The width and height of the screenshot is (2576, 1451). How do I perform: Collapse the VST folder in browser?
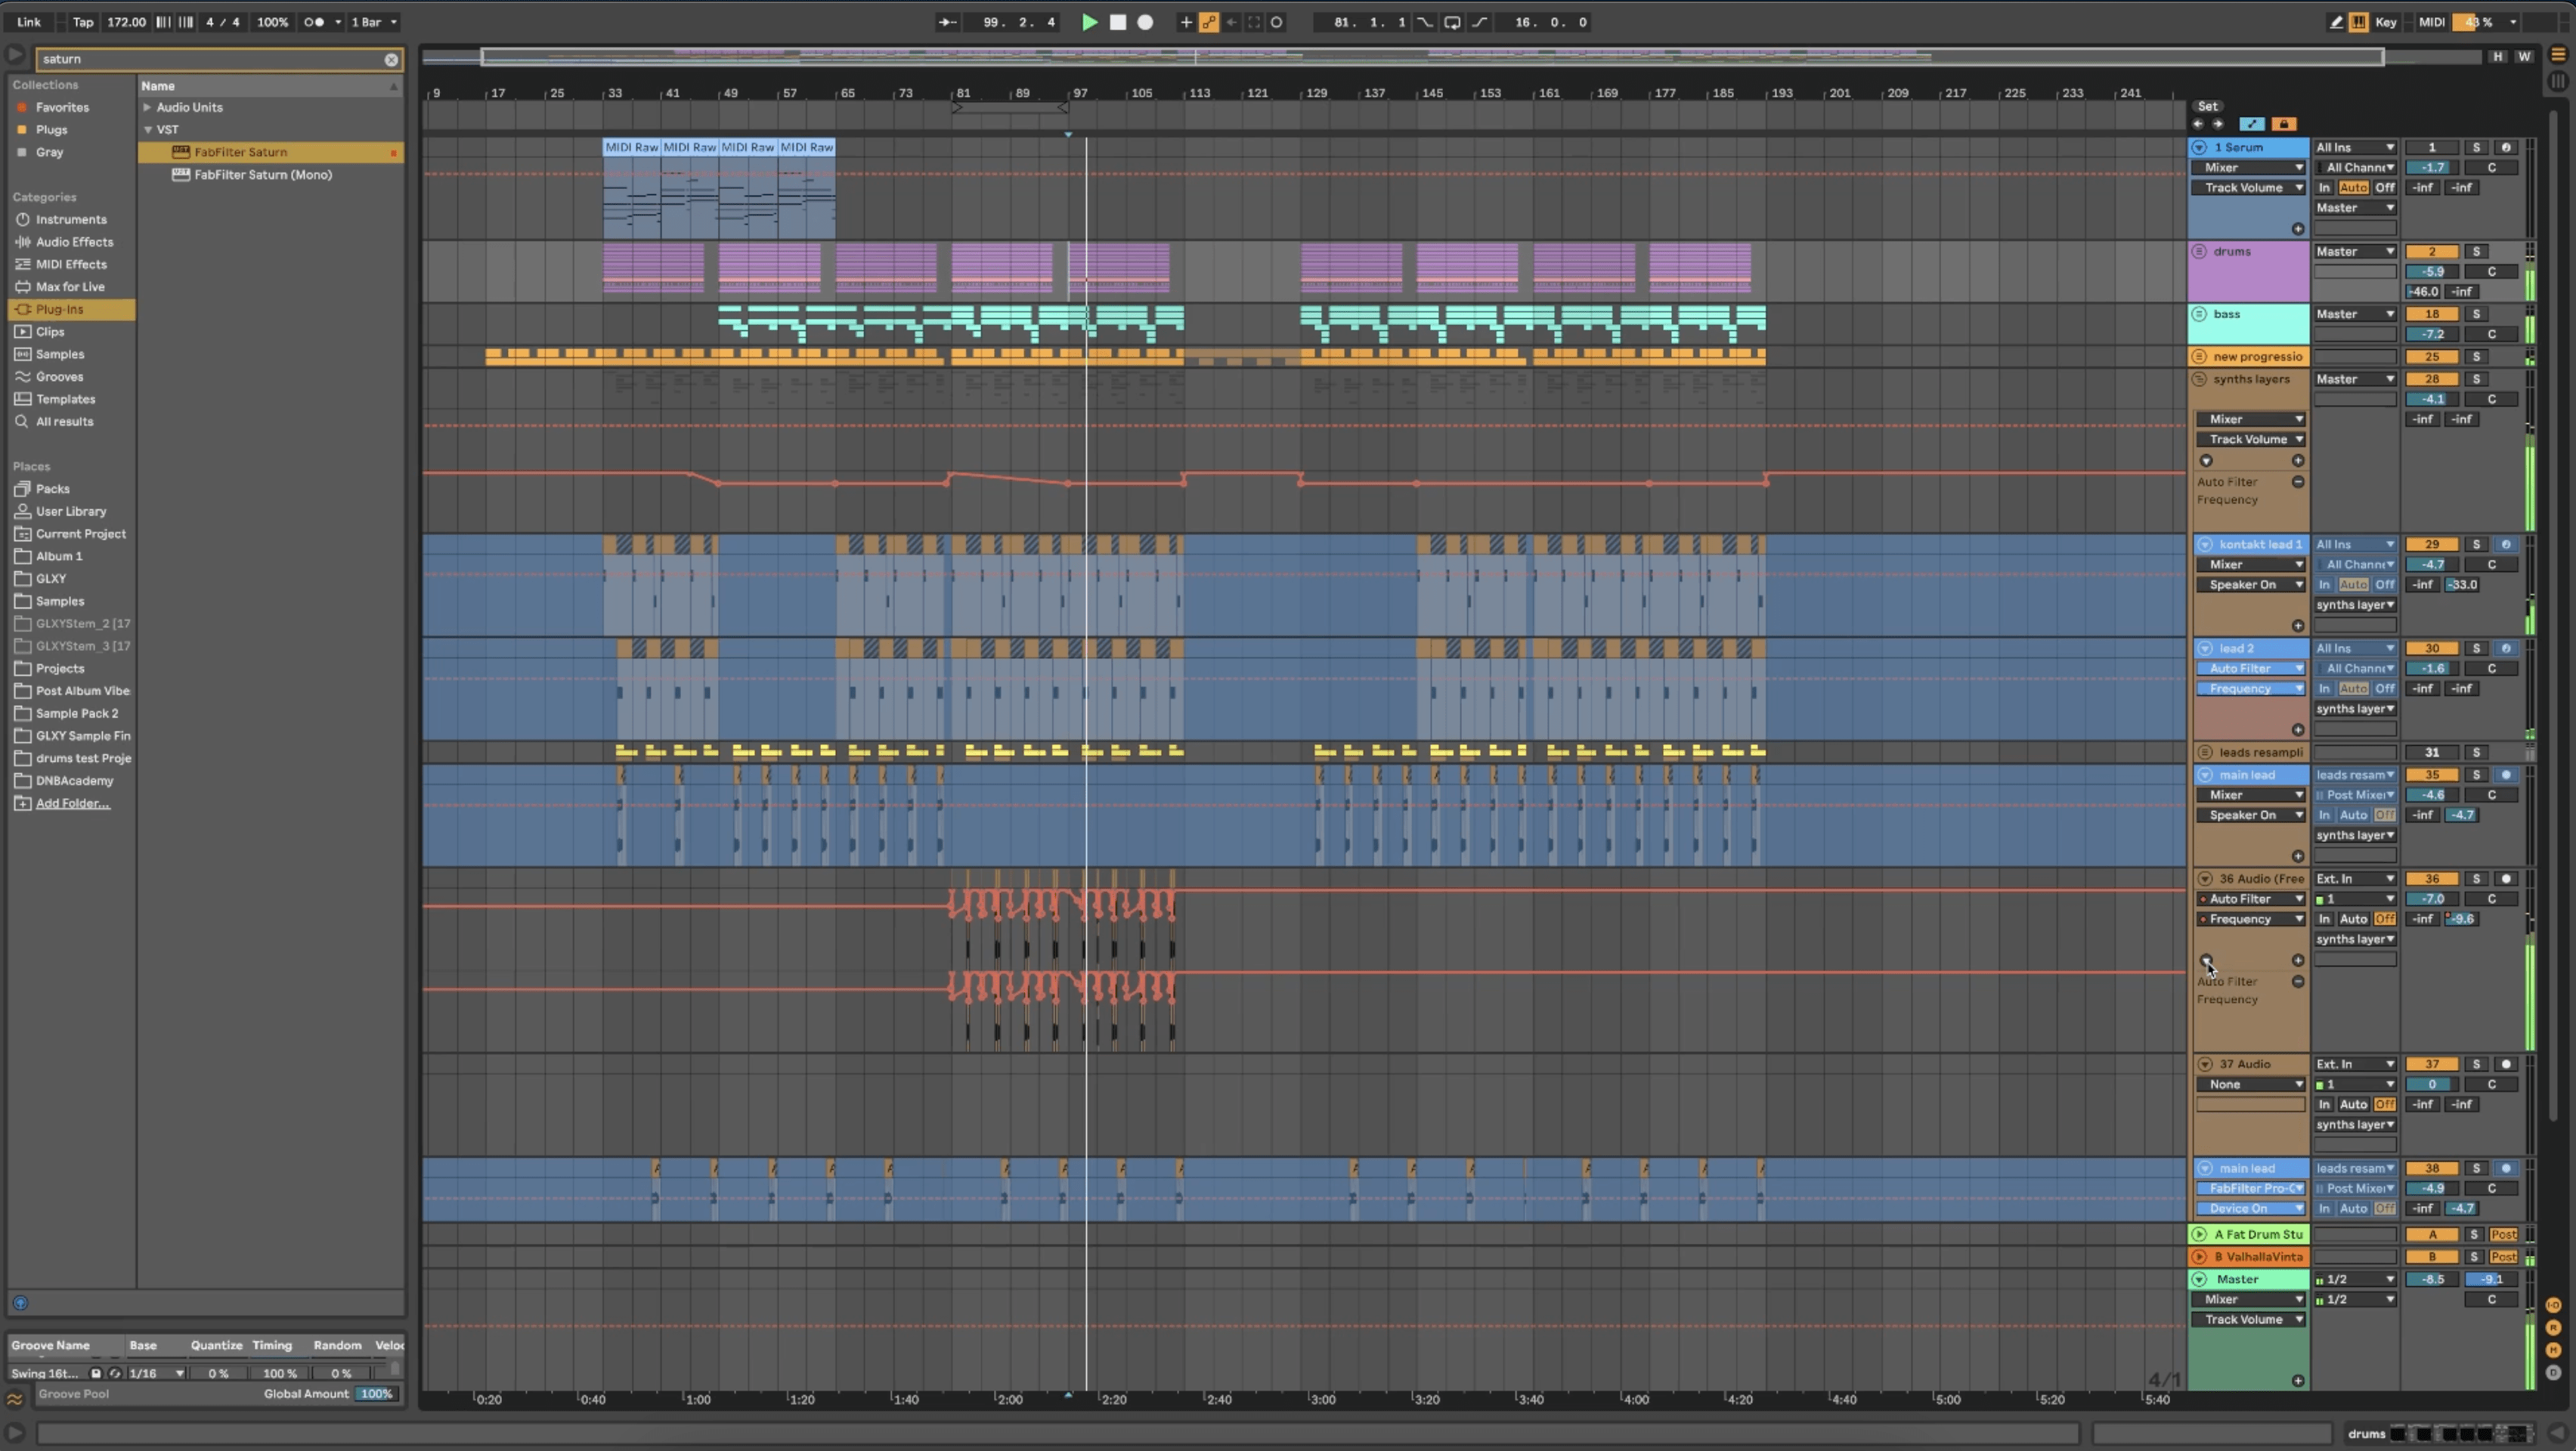pos(148,130)
